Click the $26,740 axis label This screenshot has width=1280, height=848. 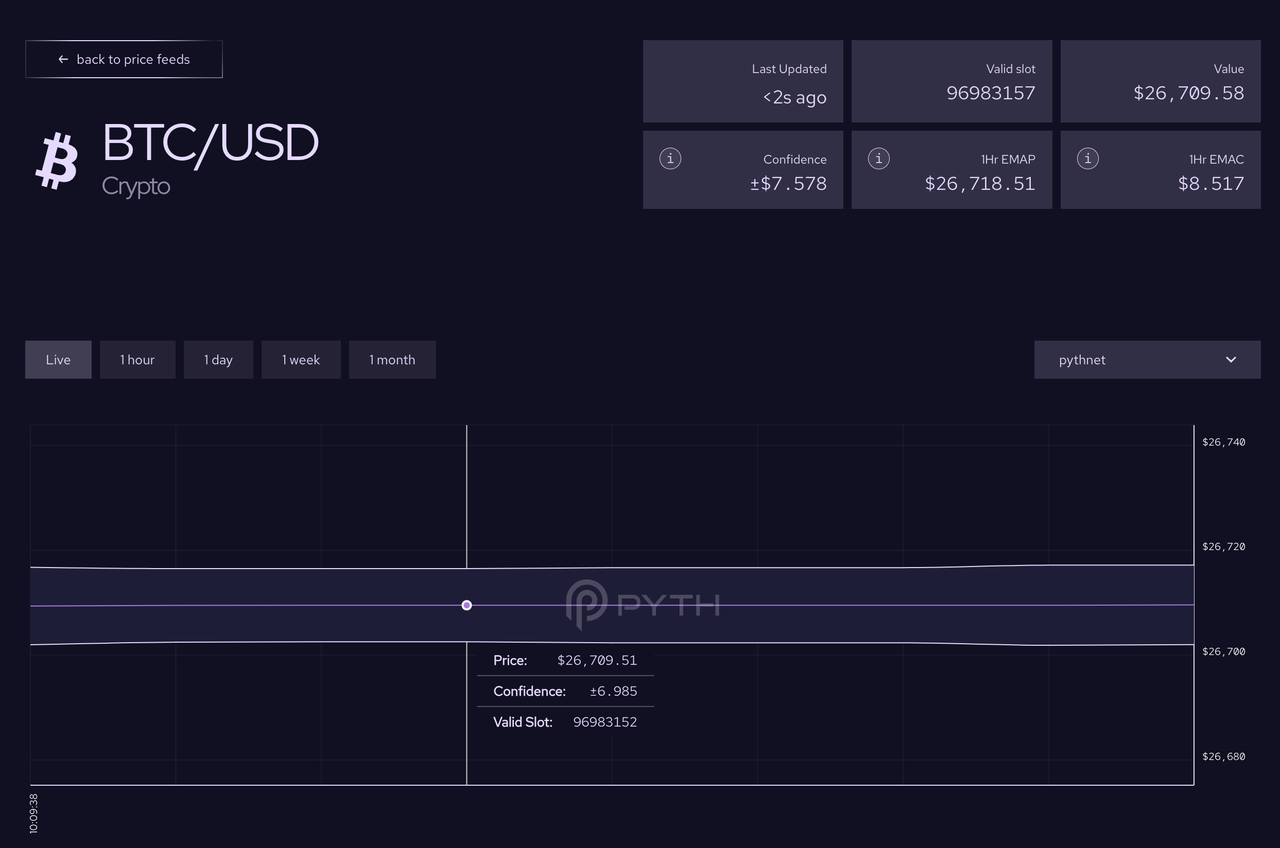click(x=1224, y=442)
